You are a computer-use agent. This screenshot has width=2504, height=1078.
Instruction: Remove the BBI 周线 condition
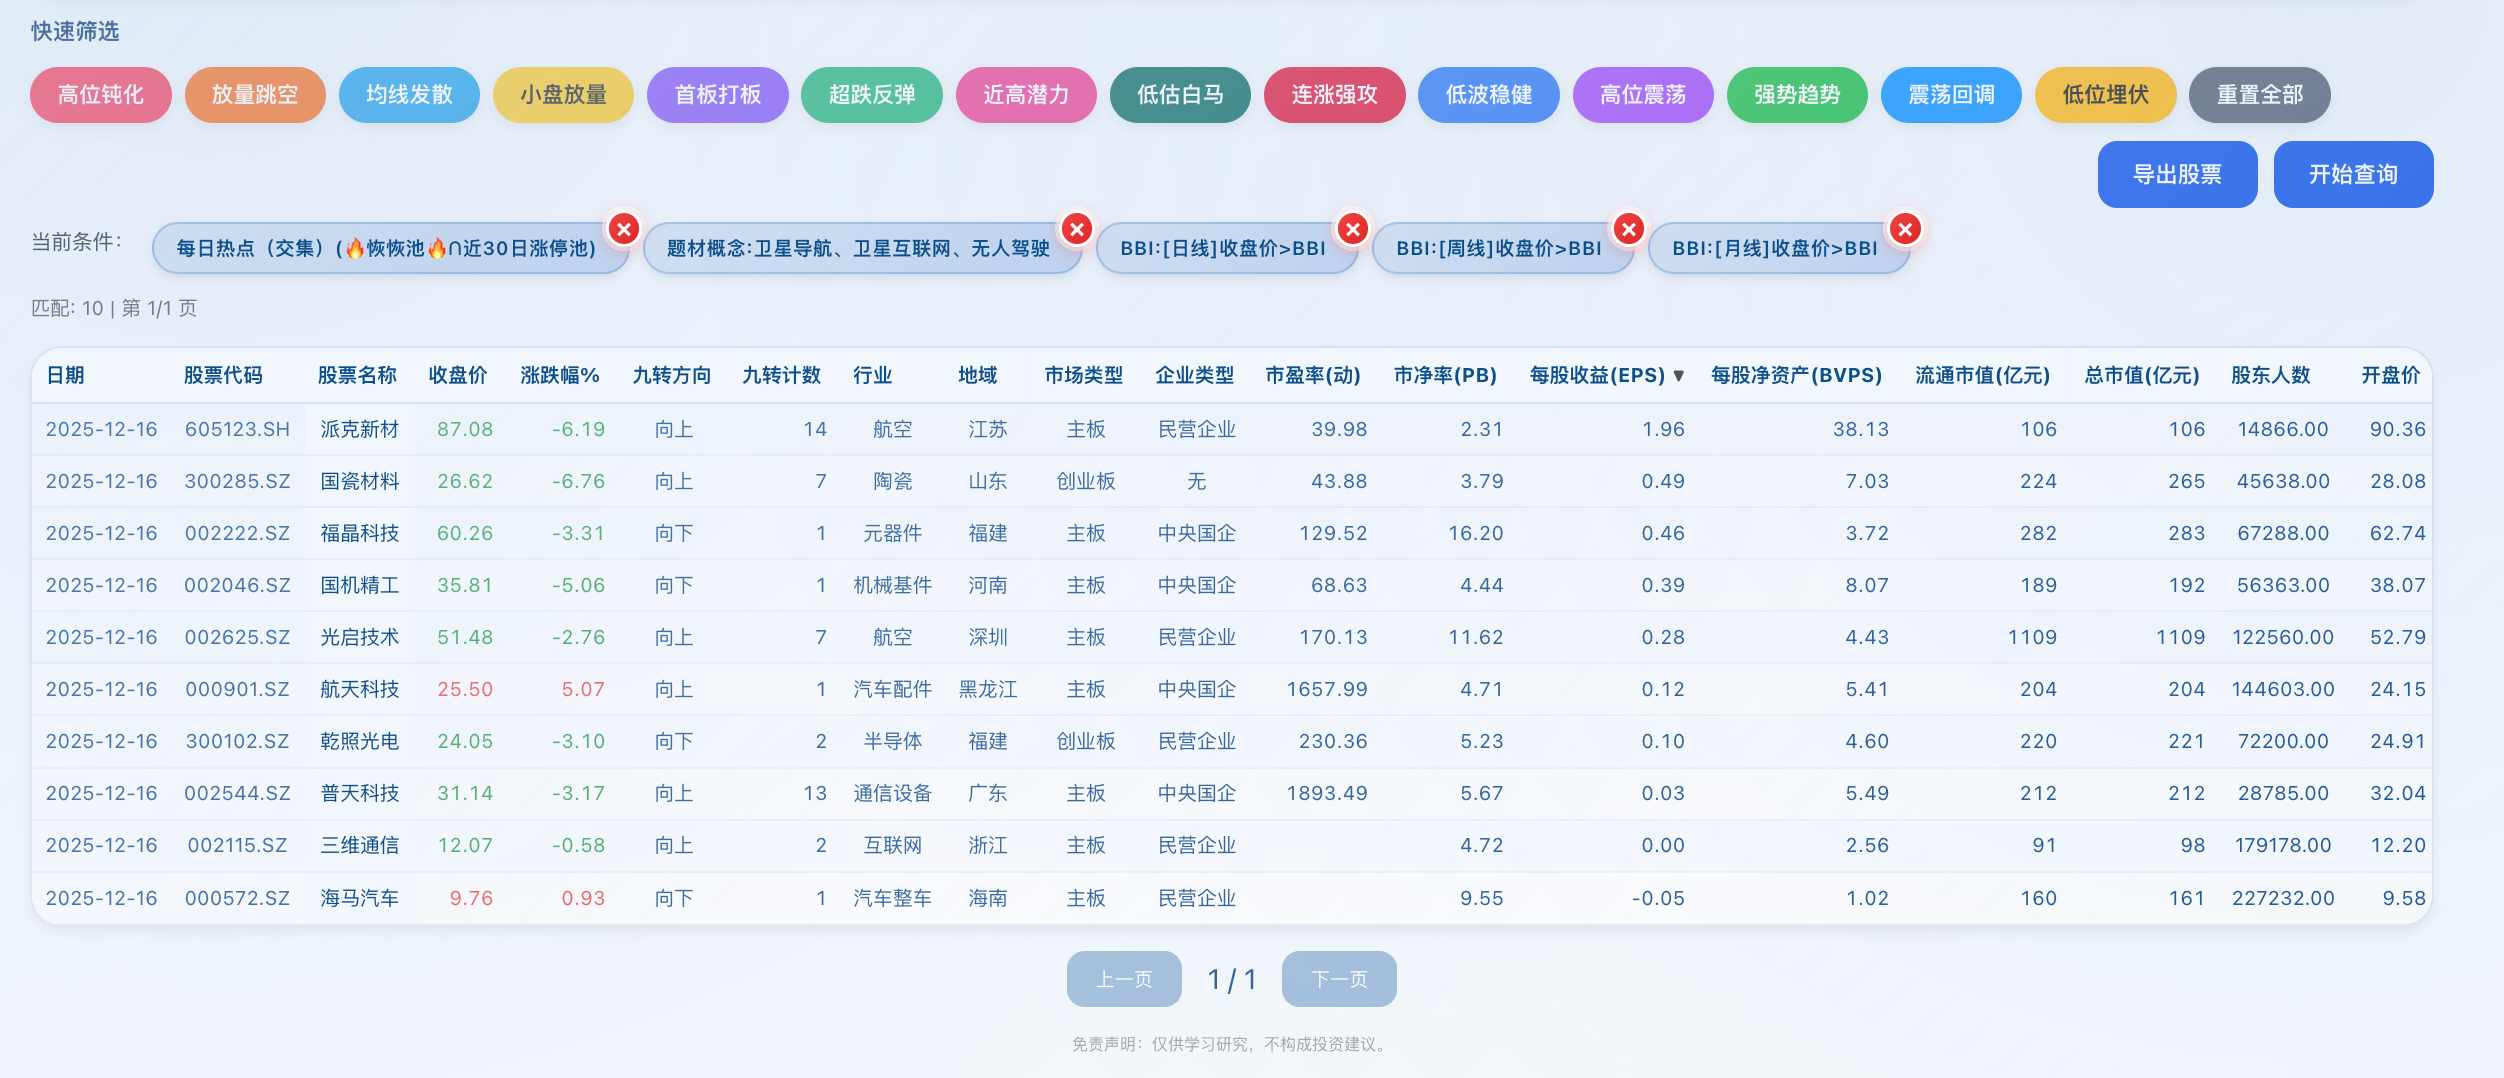[x=1629, y=229]
